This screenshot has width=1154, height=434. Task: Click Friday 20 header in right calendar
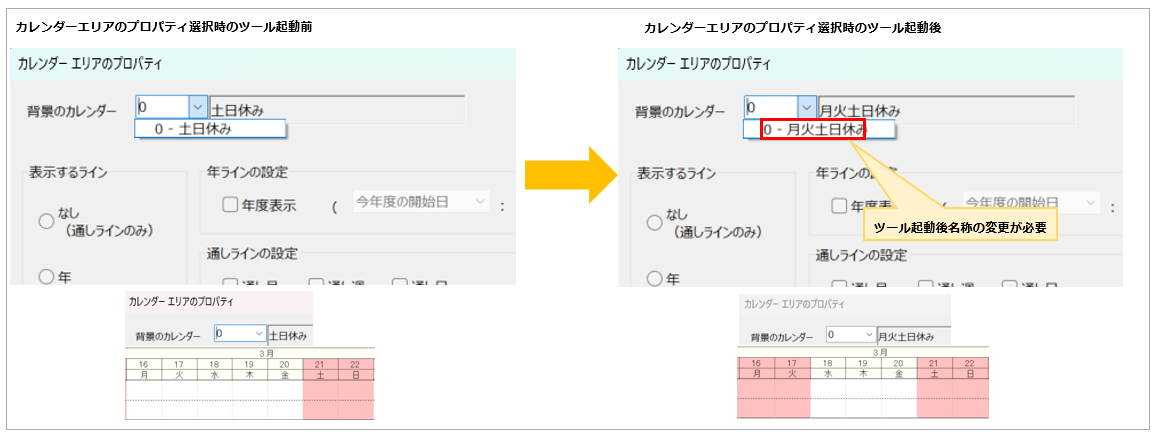(x=898, y=368)
